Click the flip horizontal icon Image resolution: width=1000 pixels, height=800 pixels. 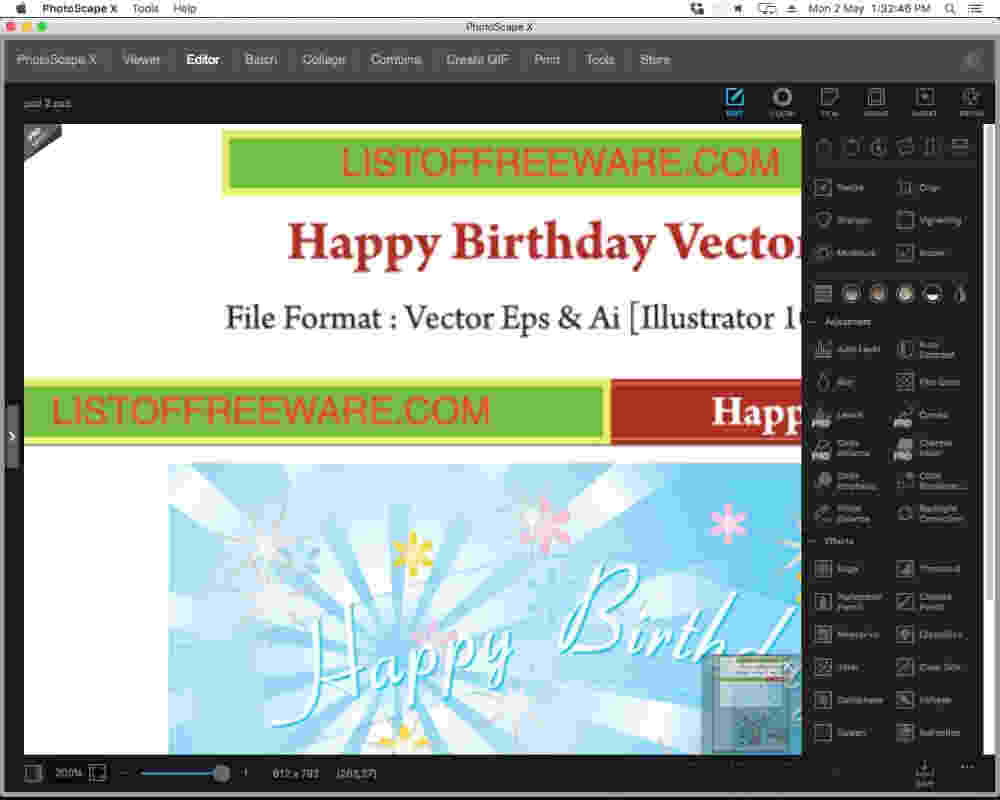click(905, 147)
